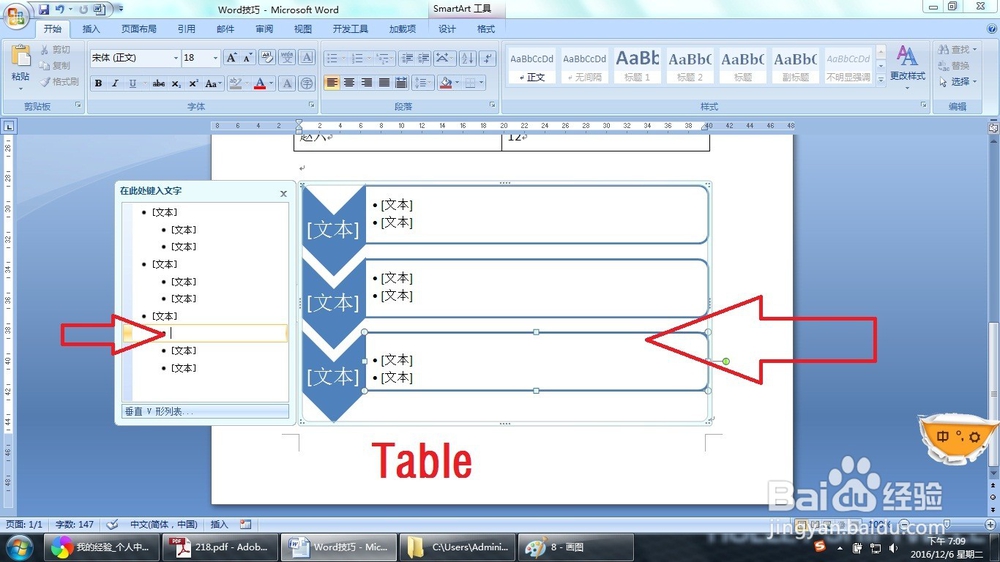Apply character shading A icon
The image size is (1000, 562).
pyautogui.click(x=287, y=84)
